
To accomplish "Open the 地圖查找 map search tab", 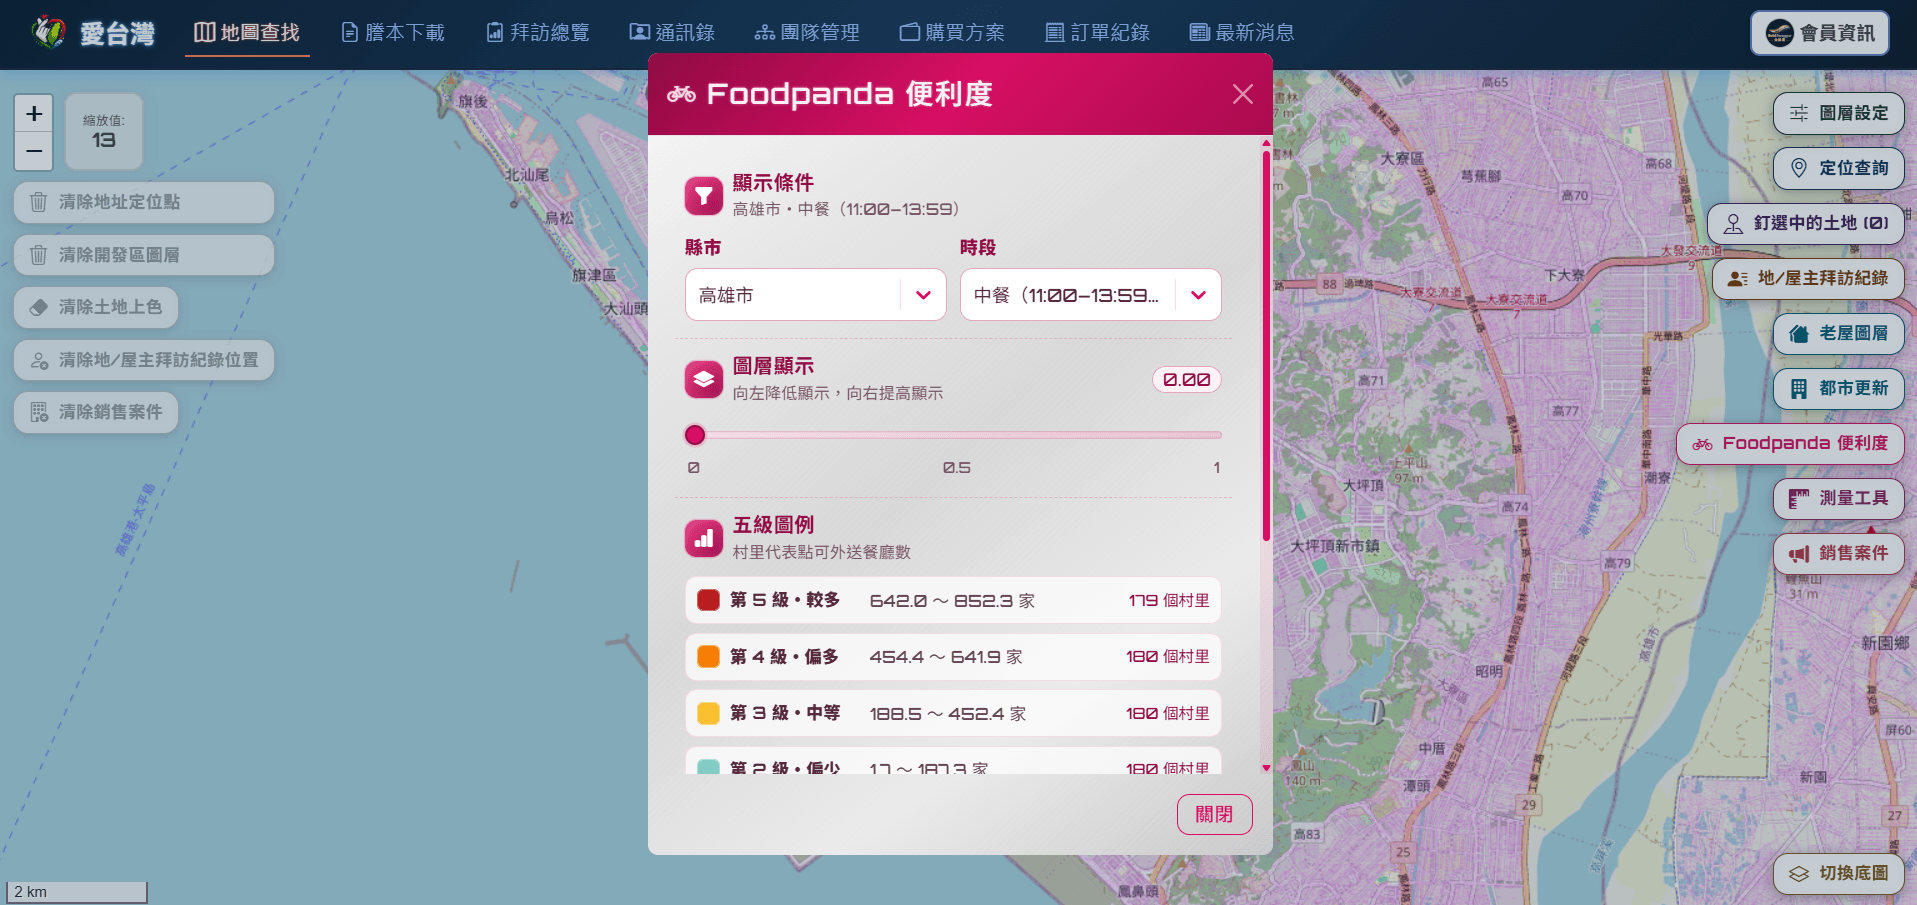I will [247, 33].
